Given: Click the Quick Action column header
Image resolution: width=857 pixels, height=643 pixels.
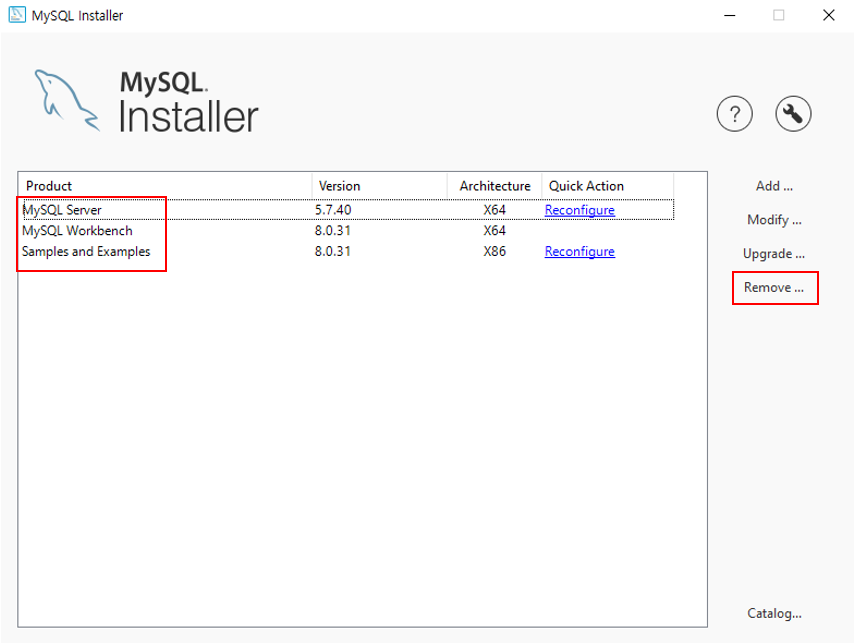Looking at the screenshot, I should tap(607, 186).
